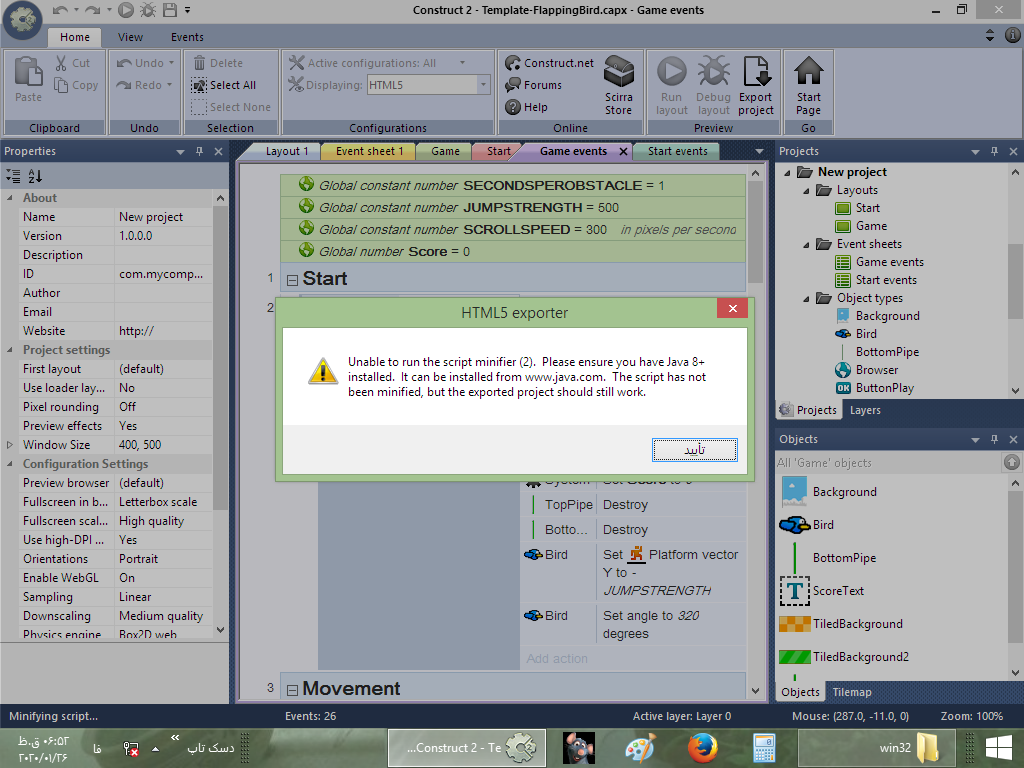Collapse the About properties section
The height and width of the screenshot is (768, 1024).
[x=10, y=197]
